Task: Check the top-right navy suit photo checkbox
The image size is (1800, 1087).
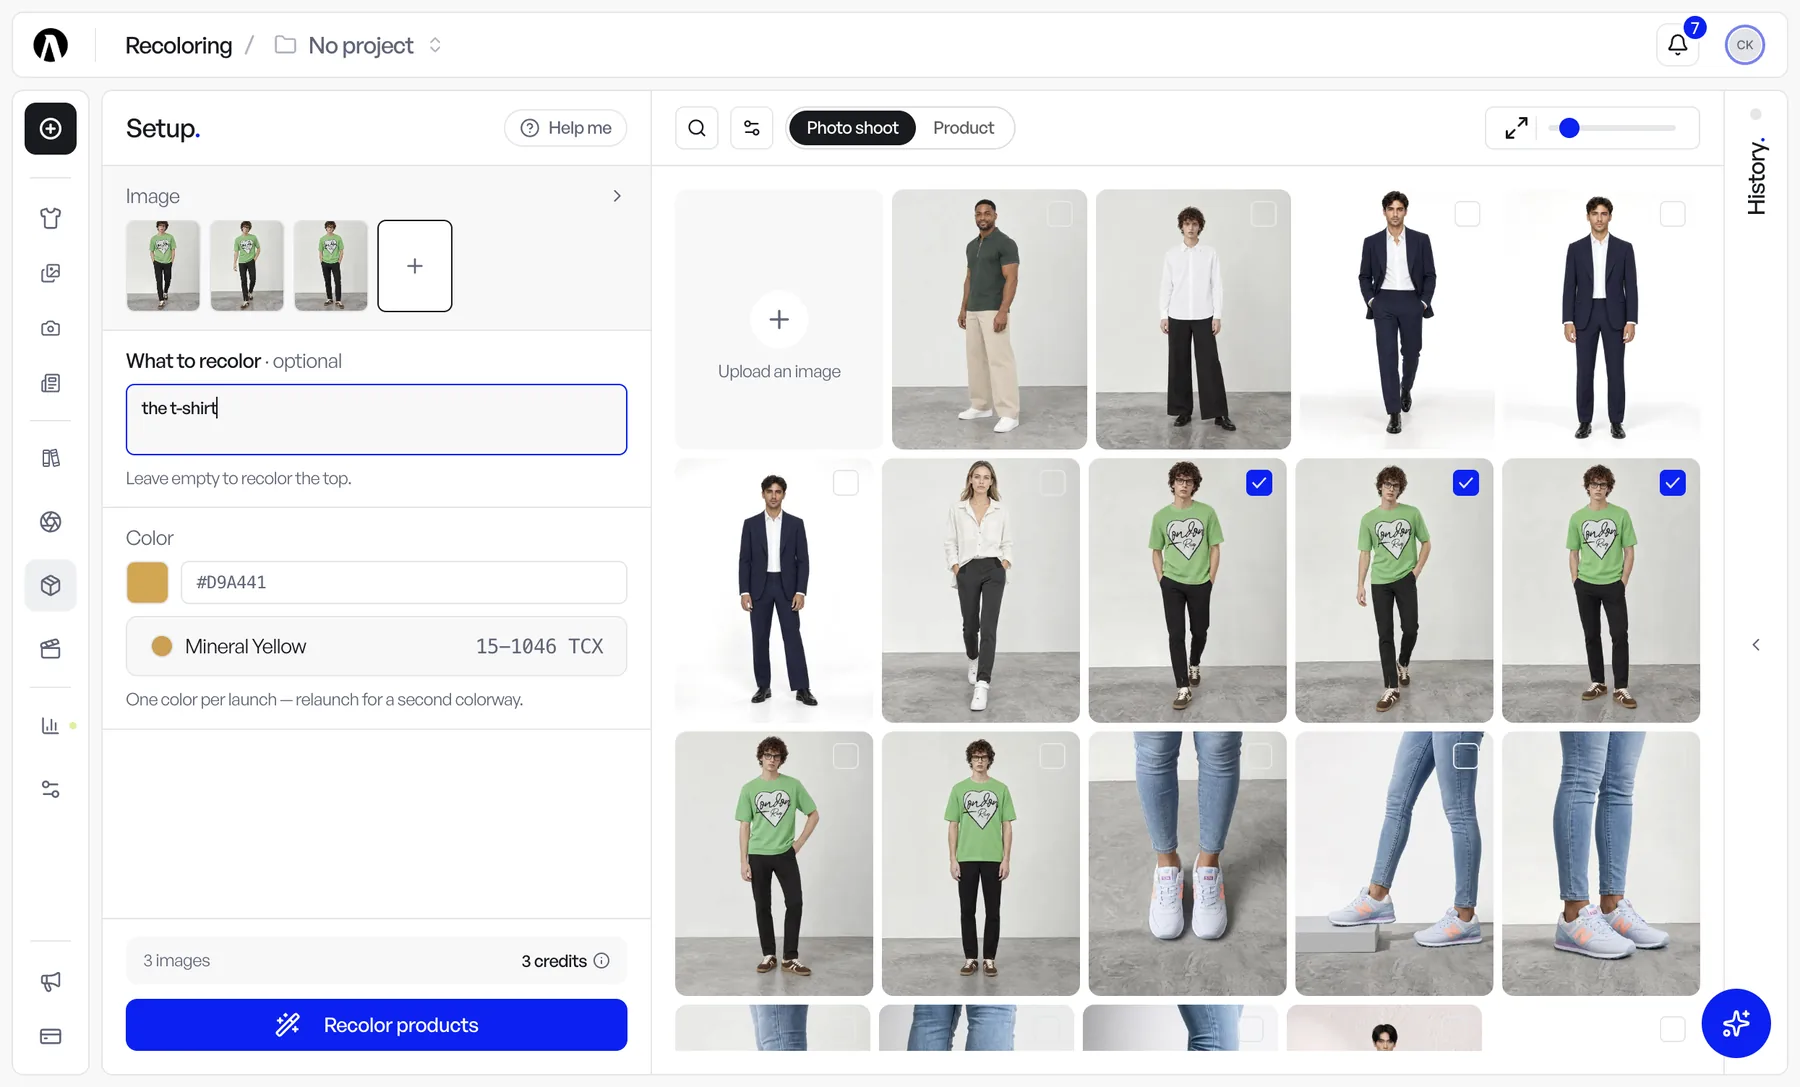Action: [1672, 214]
